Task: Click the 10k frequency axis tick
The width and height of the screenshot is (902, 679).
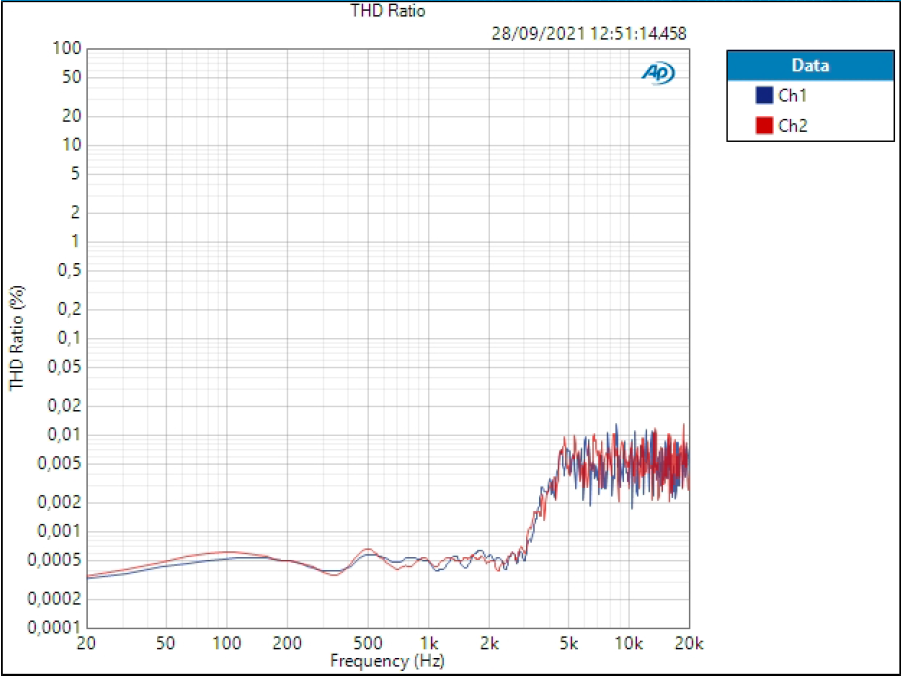Action: tap(628, 643)
